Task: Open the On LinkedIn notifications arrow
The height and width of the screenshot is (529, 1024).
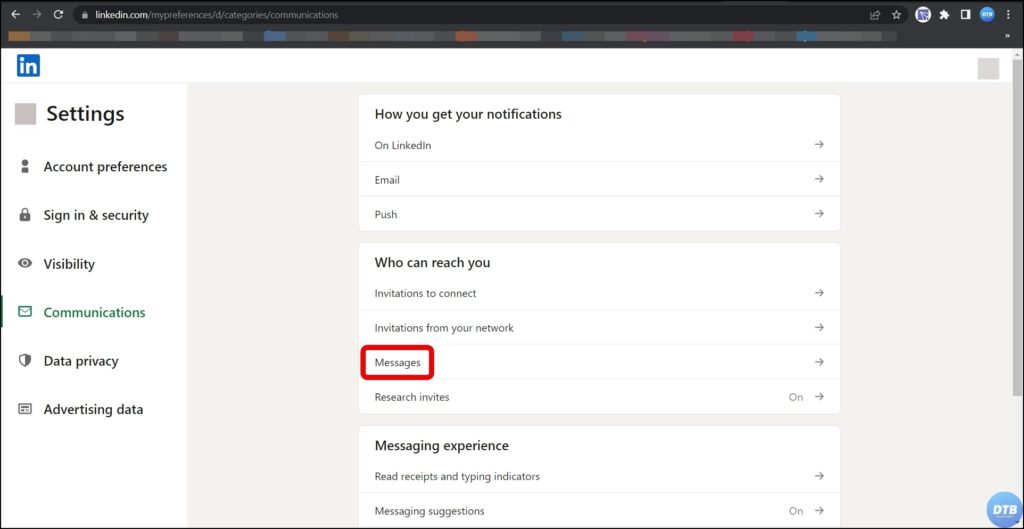Action: click(x=819, y=144)
